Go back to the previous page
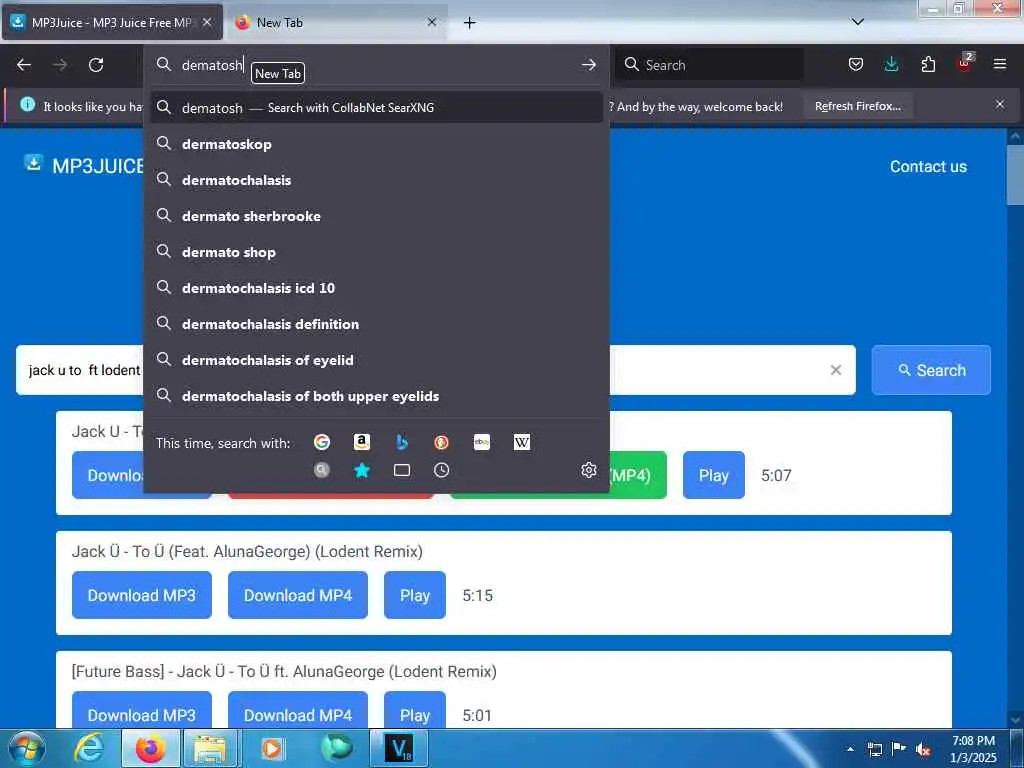Screen dimensions: 1024x768 [x=24, y=65]
